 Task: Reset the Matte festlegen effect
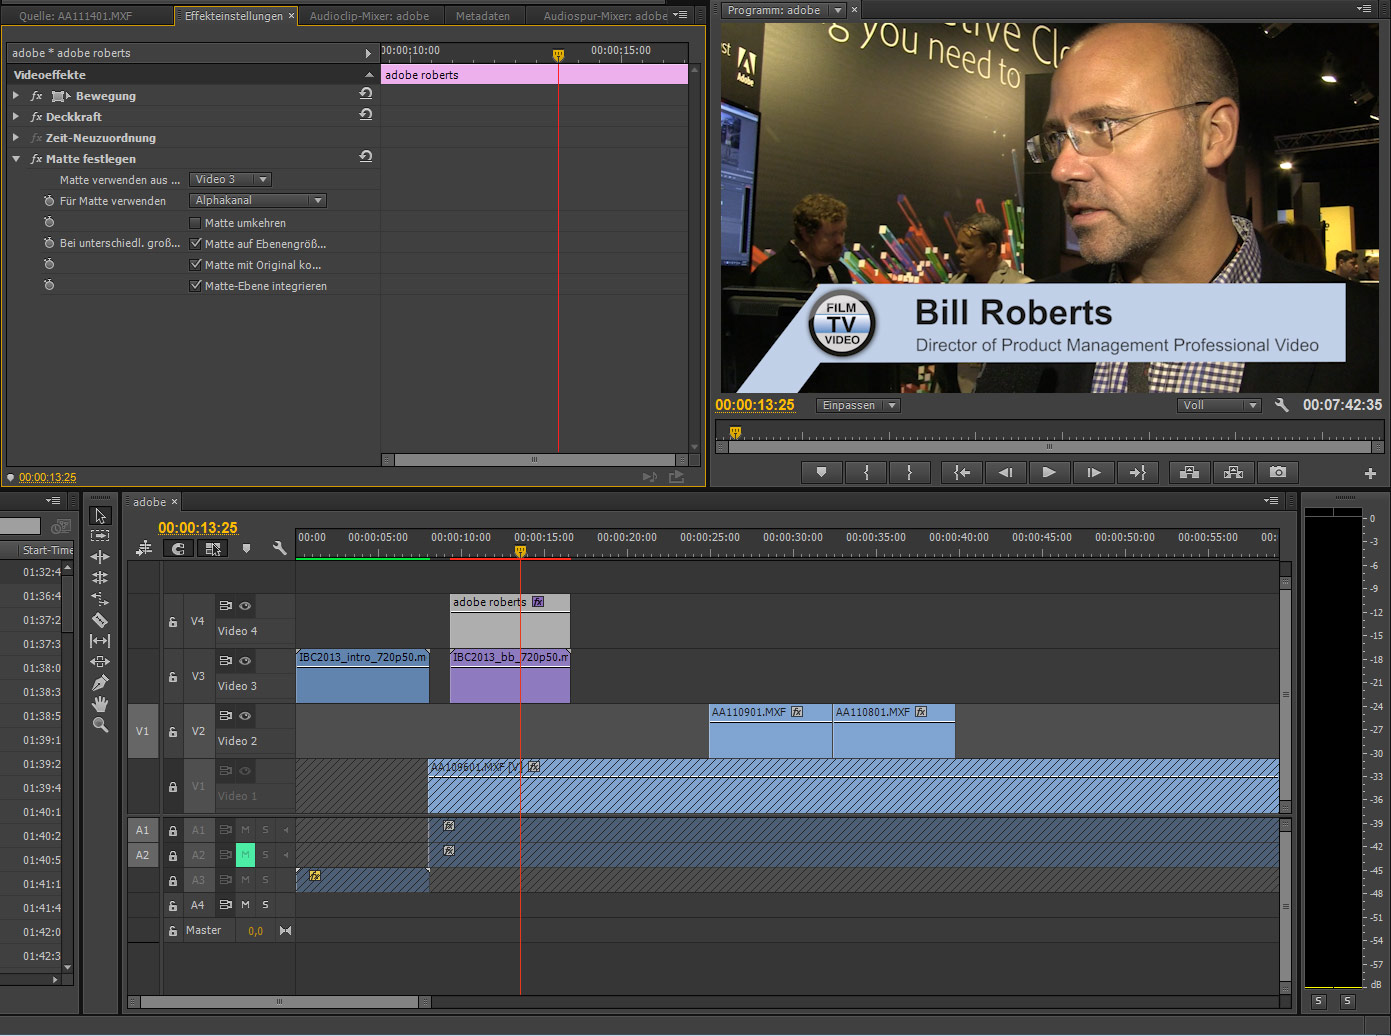[x=366, y=157]
